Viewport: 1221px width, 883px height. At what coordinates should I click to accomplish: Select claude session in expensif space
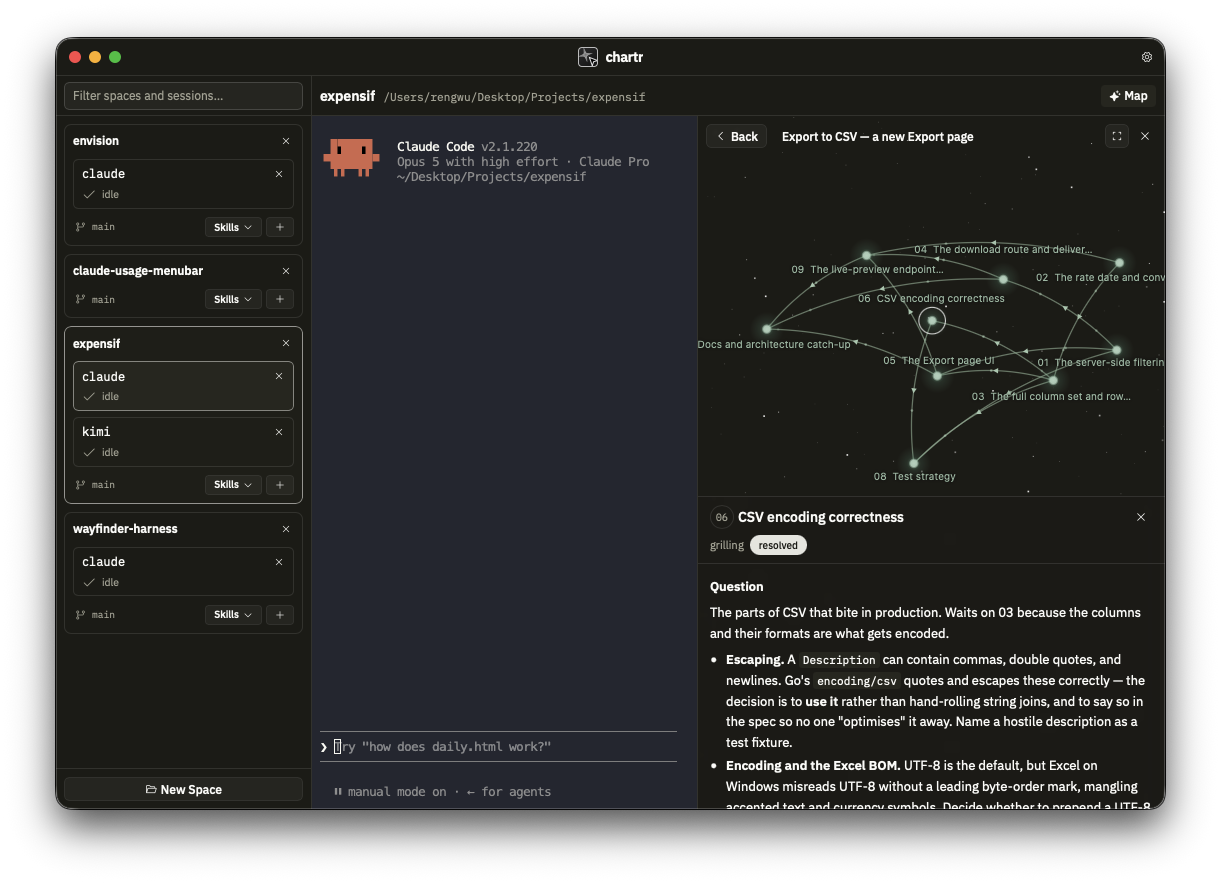(183, 386)
